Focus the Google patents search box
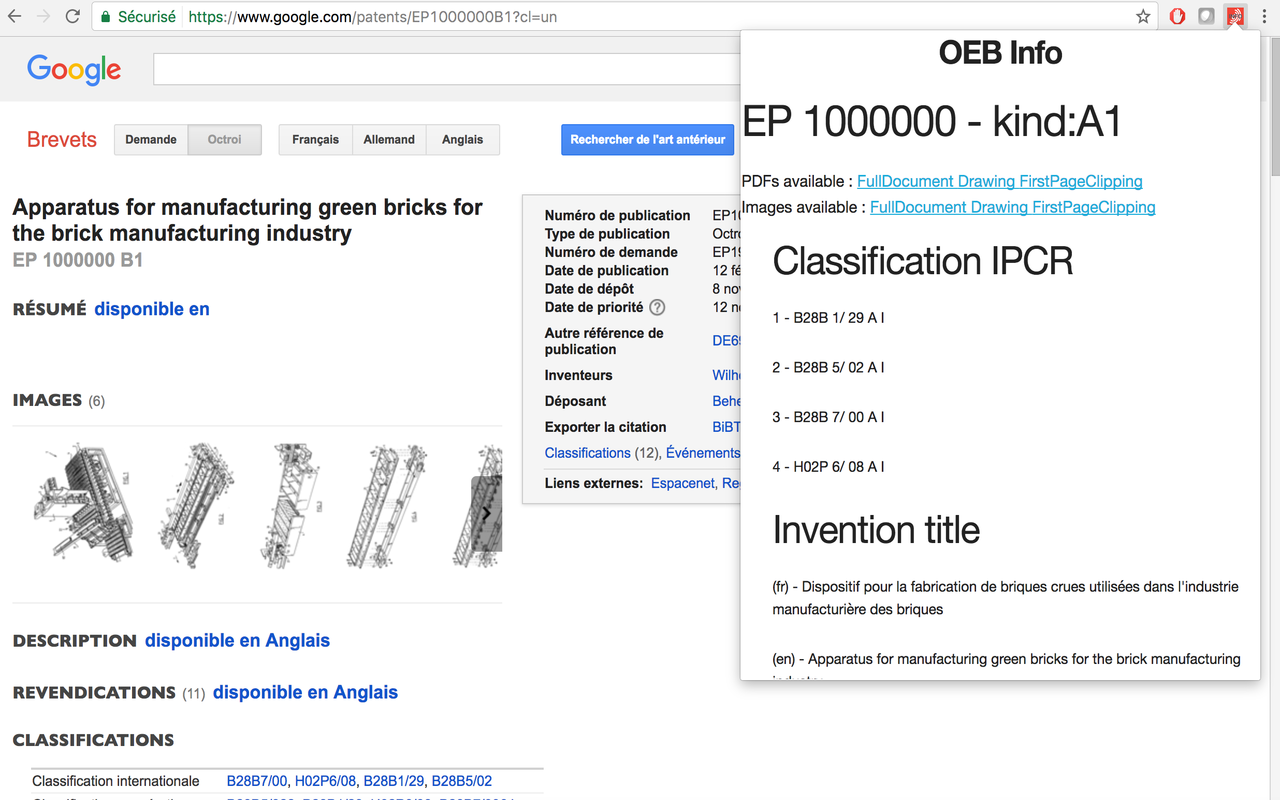This screenshot has height=800, width=1280. pos(446,69)
